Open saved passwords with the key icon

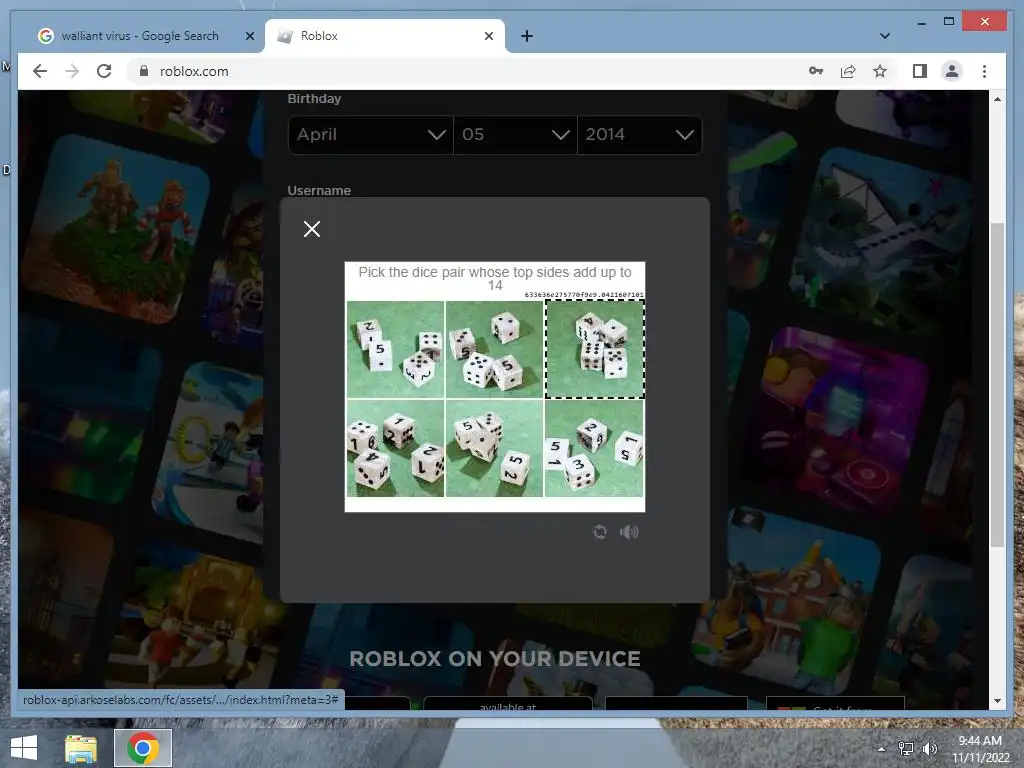(816, 71)
